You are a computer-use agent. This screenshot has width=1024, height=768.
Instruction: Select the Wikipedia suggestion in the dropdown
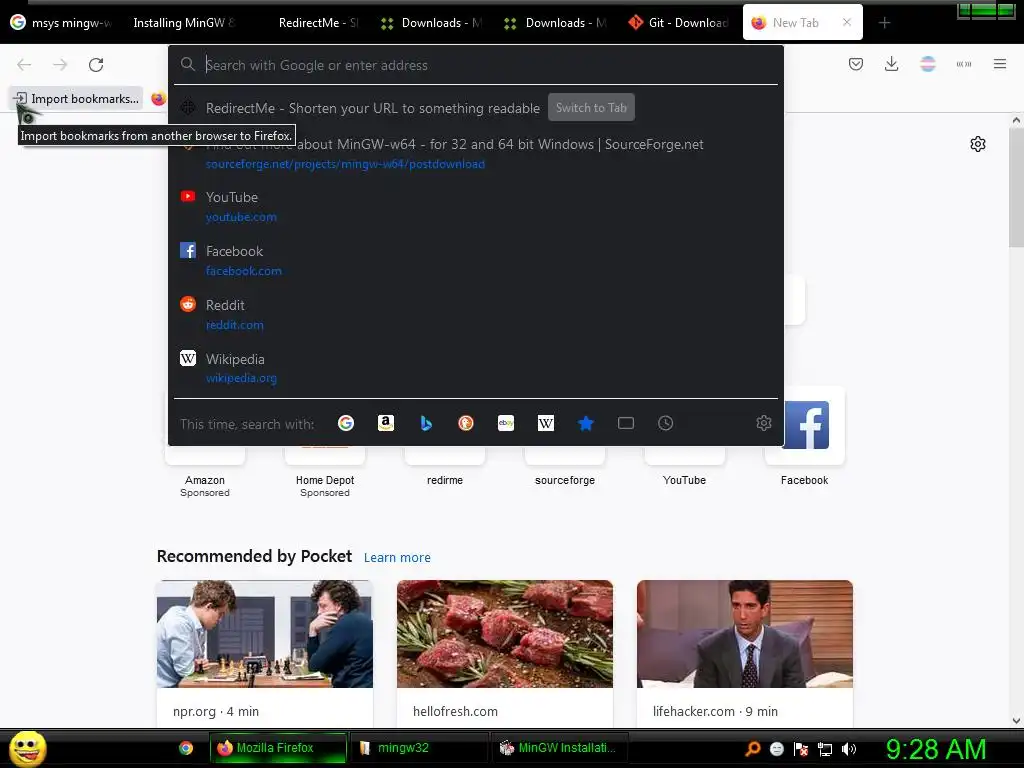[x=476, y=368]
